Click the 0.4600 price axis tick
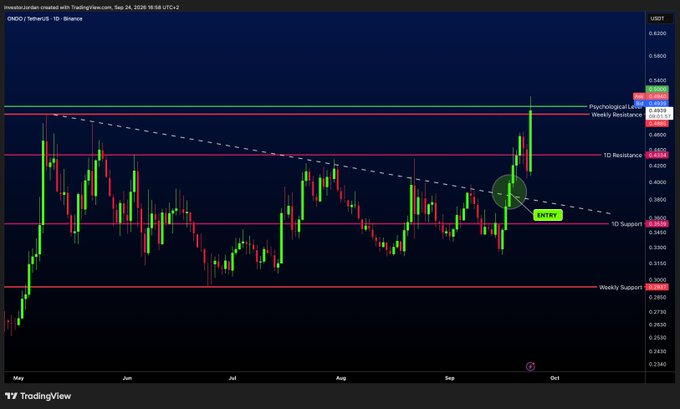 (657, 135)
